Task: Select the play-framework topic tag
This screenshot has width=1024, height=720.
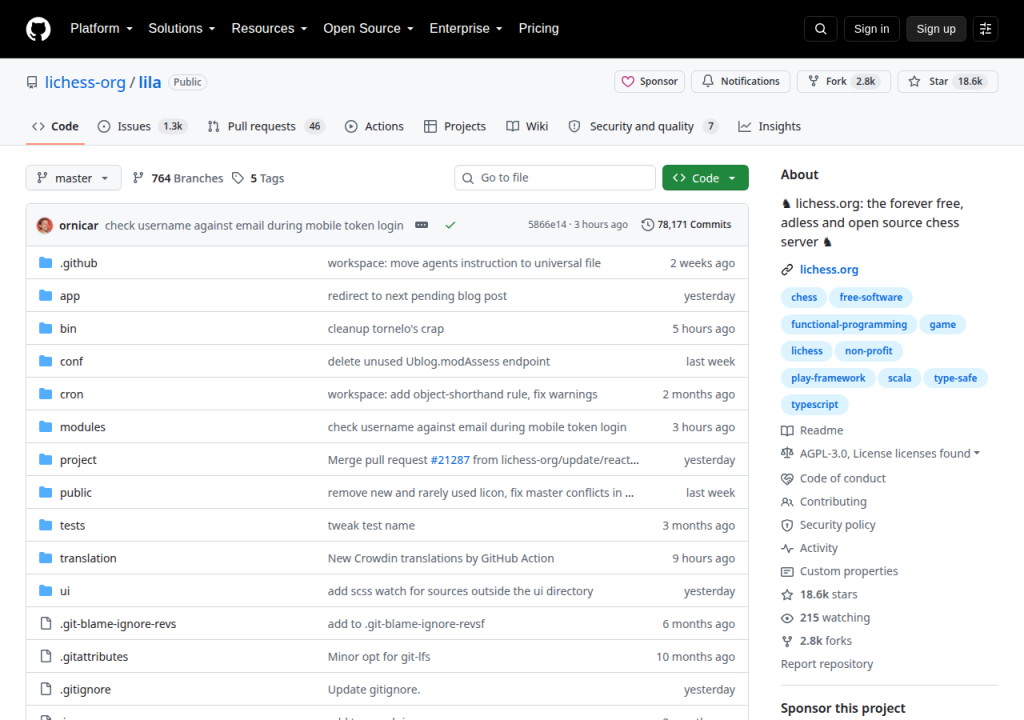Action: click(x=827, y=378)
